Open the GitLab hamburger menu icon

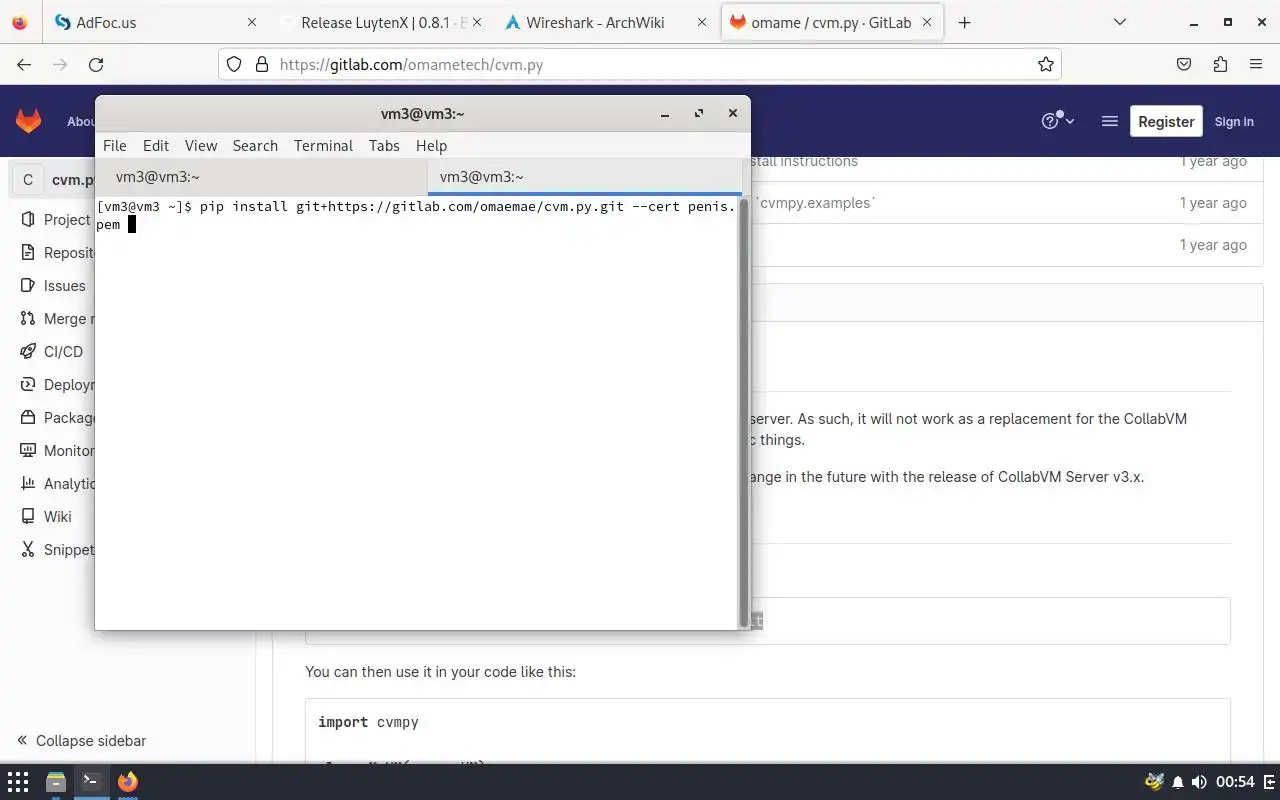pyautogui.click(x=1109, y=121)
